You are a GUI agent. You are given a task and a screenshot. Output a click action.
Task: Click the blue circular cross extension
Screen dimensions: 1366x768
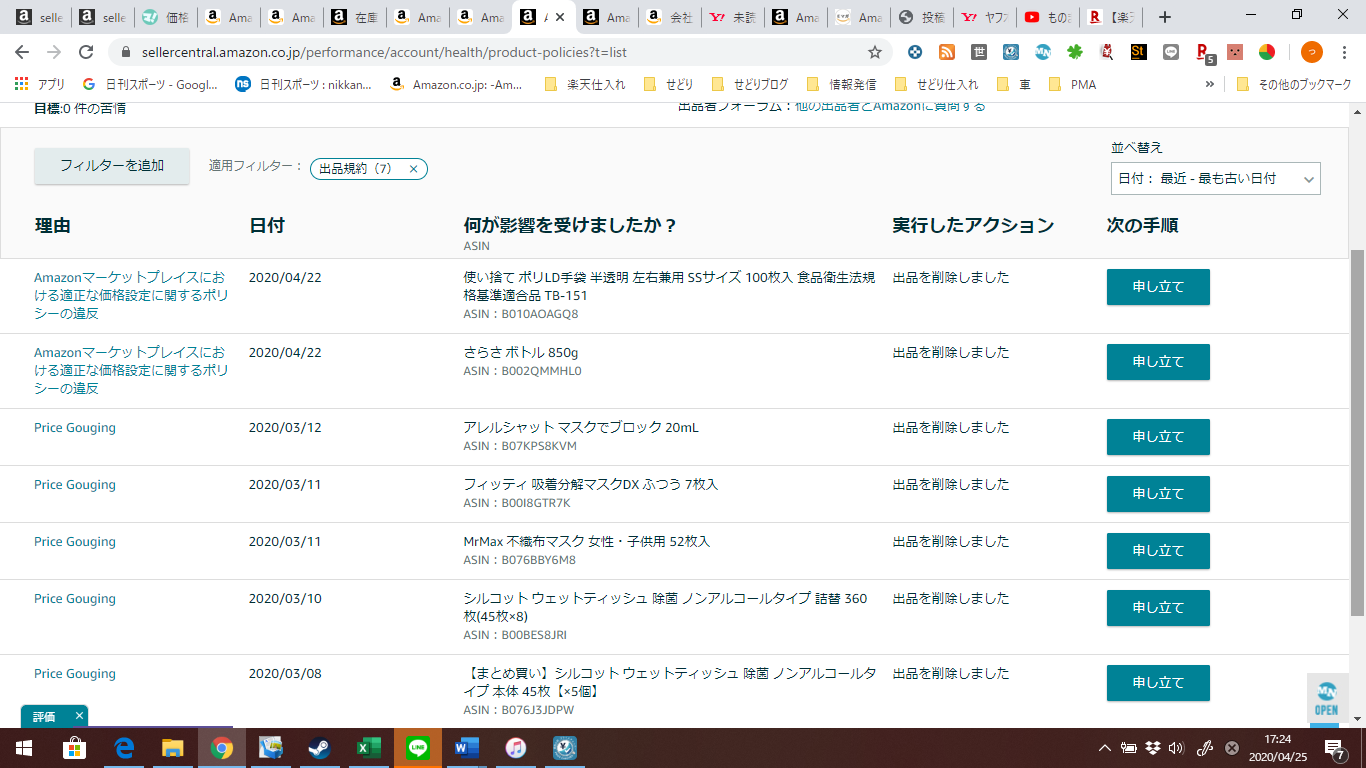(x=915, y=52)
